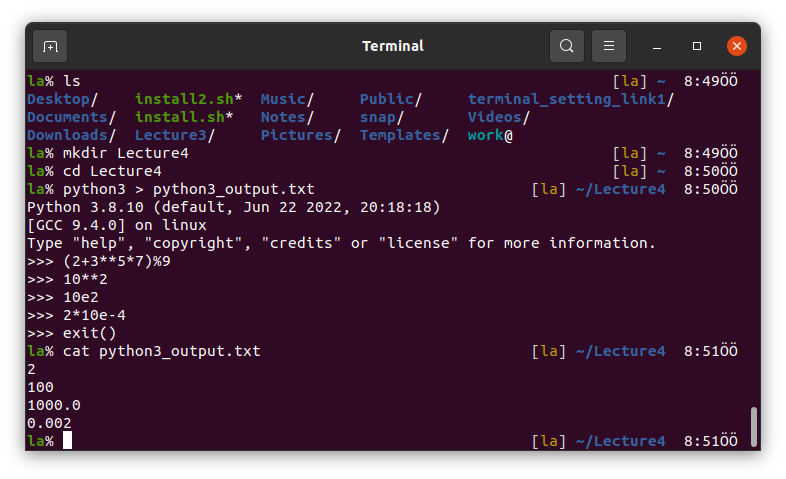Click the work@ symlink entry

(489, 135)
